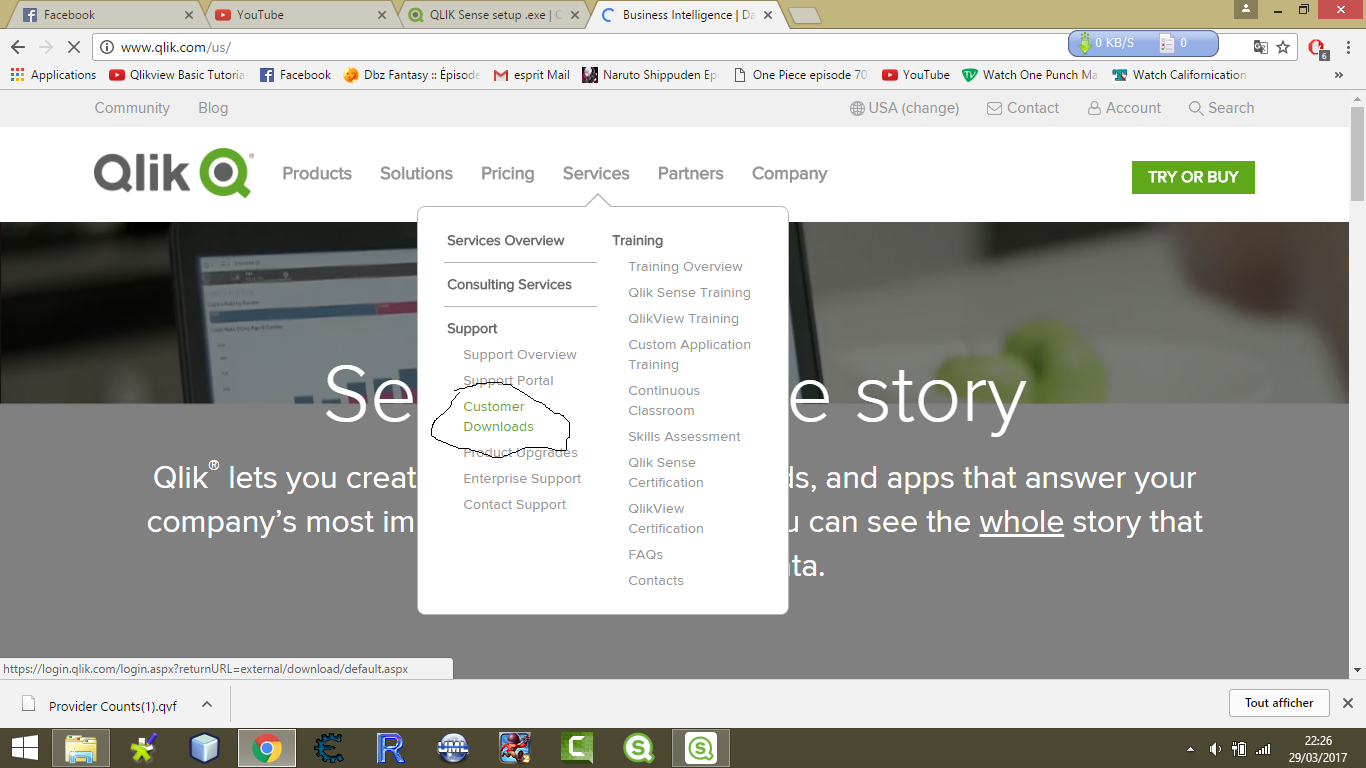Select Consulting Services in the dropdown

point(509,284)
